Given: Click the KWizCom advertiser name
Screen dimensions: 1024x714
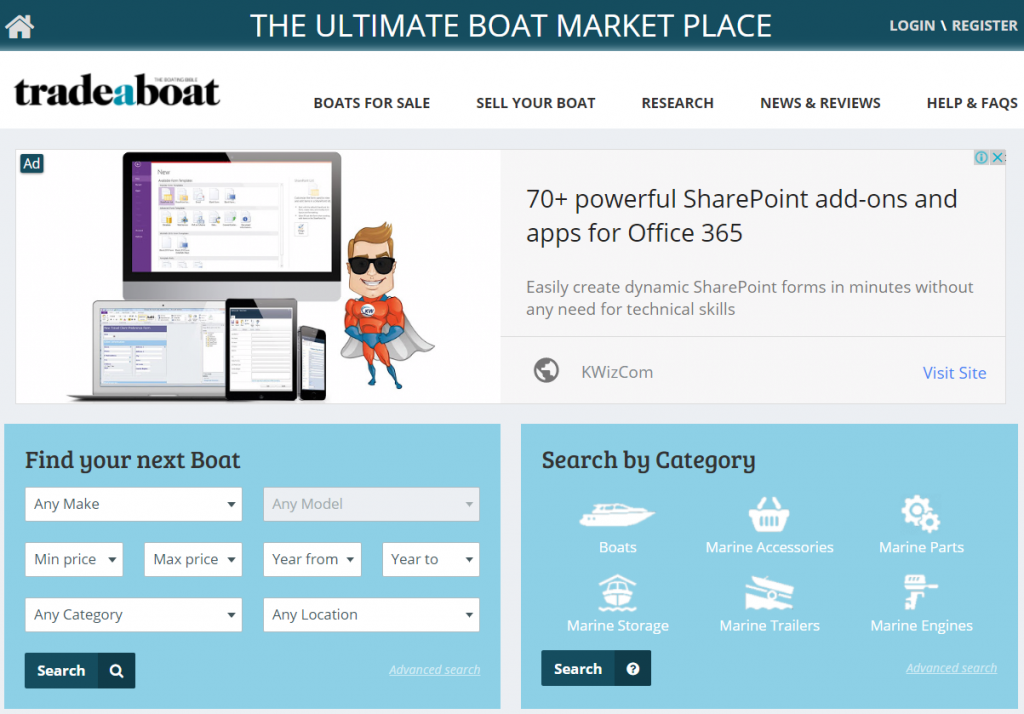Looking at the screenshot, I should coord(616,372).
